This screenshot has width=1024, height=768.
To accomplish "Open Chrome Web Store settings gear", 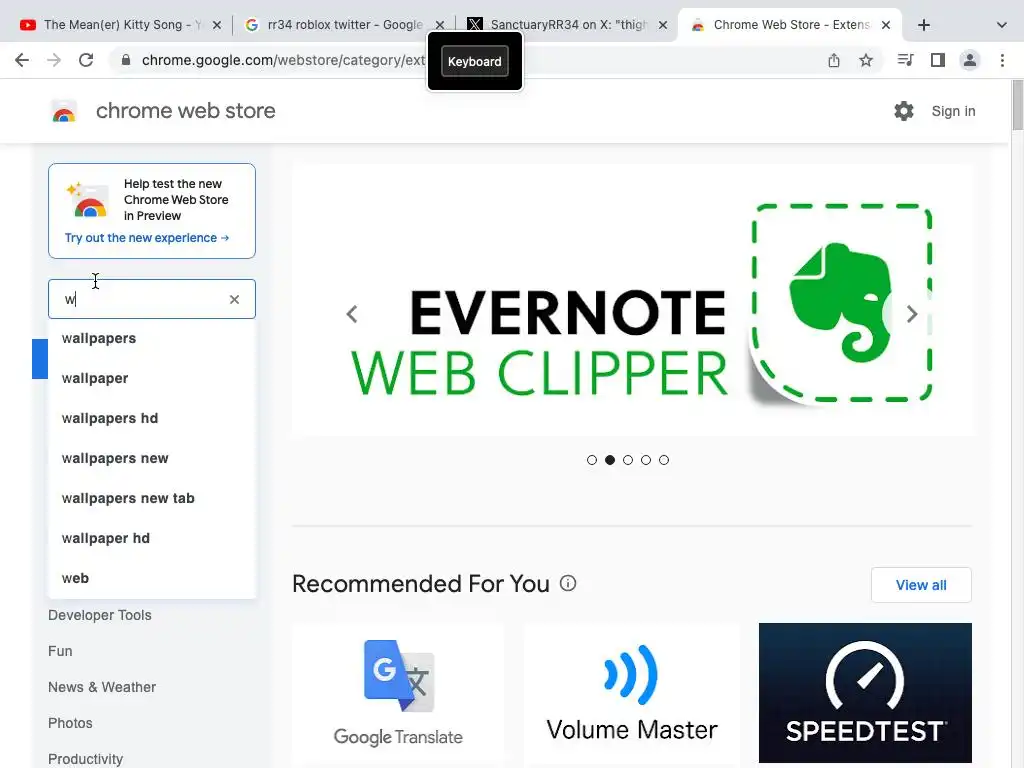I will click(x=903, y=111).
